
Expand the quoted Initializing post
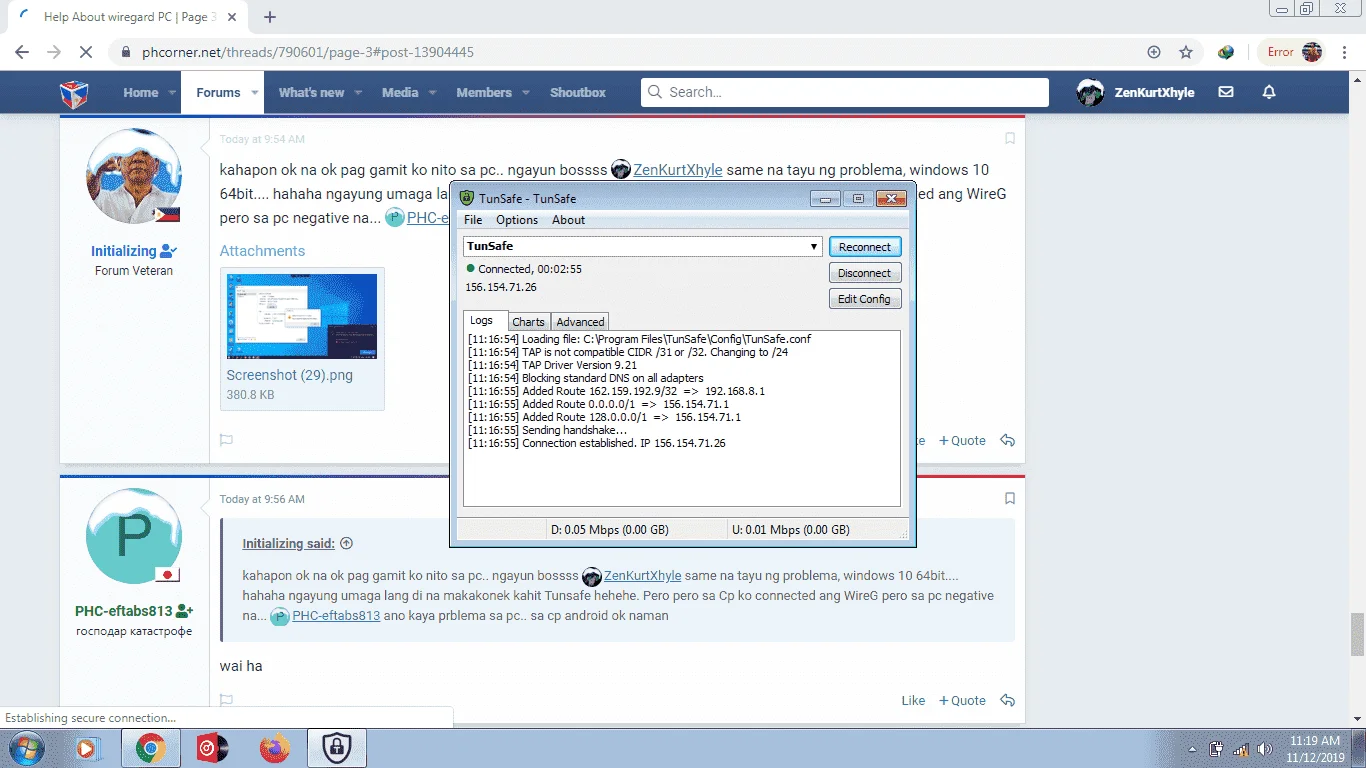tap(347, 544)
